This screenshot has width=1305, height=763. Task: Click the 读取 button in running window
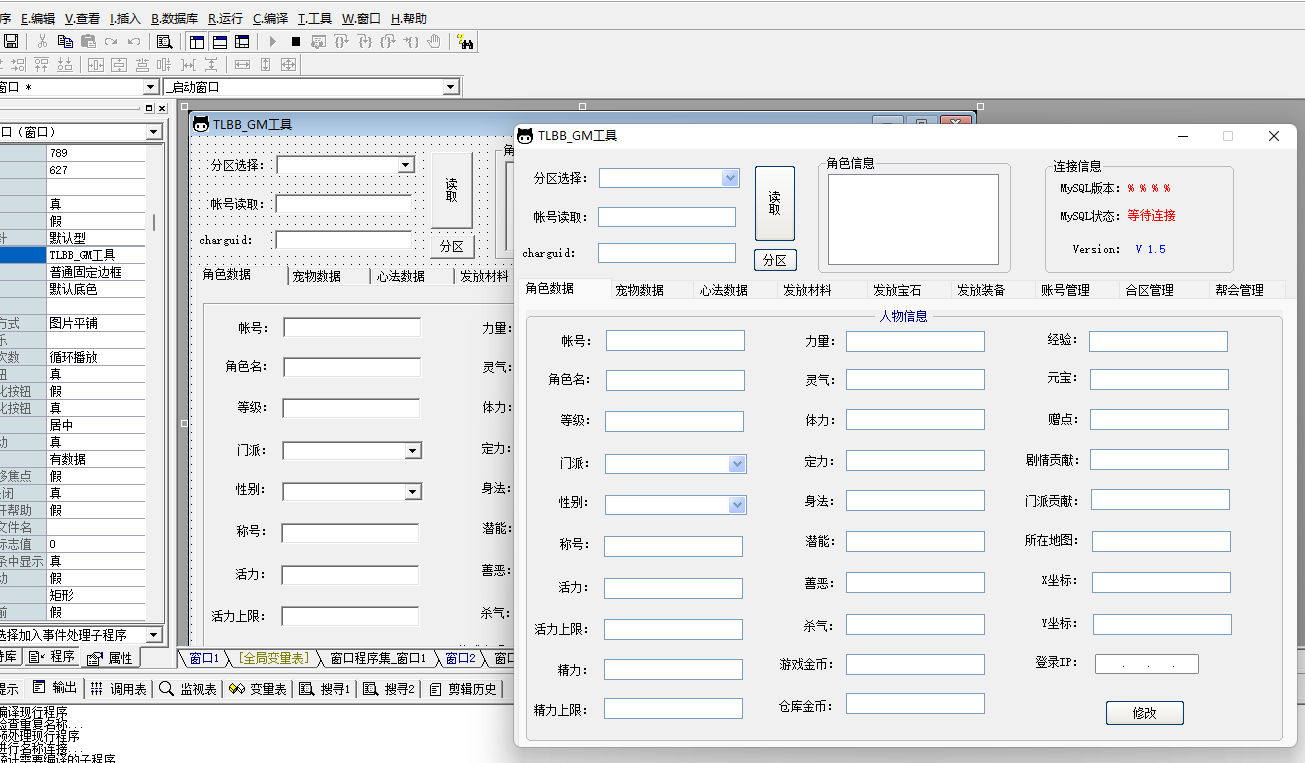774,203
